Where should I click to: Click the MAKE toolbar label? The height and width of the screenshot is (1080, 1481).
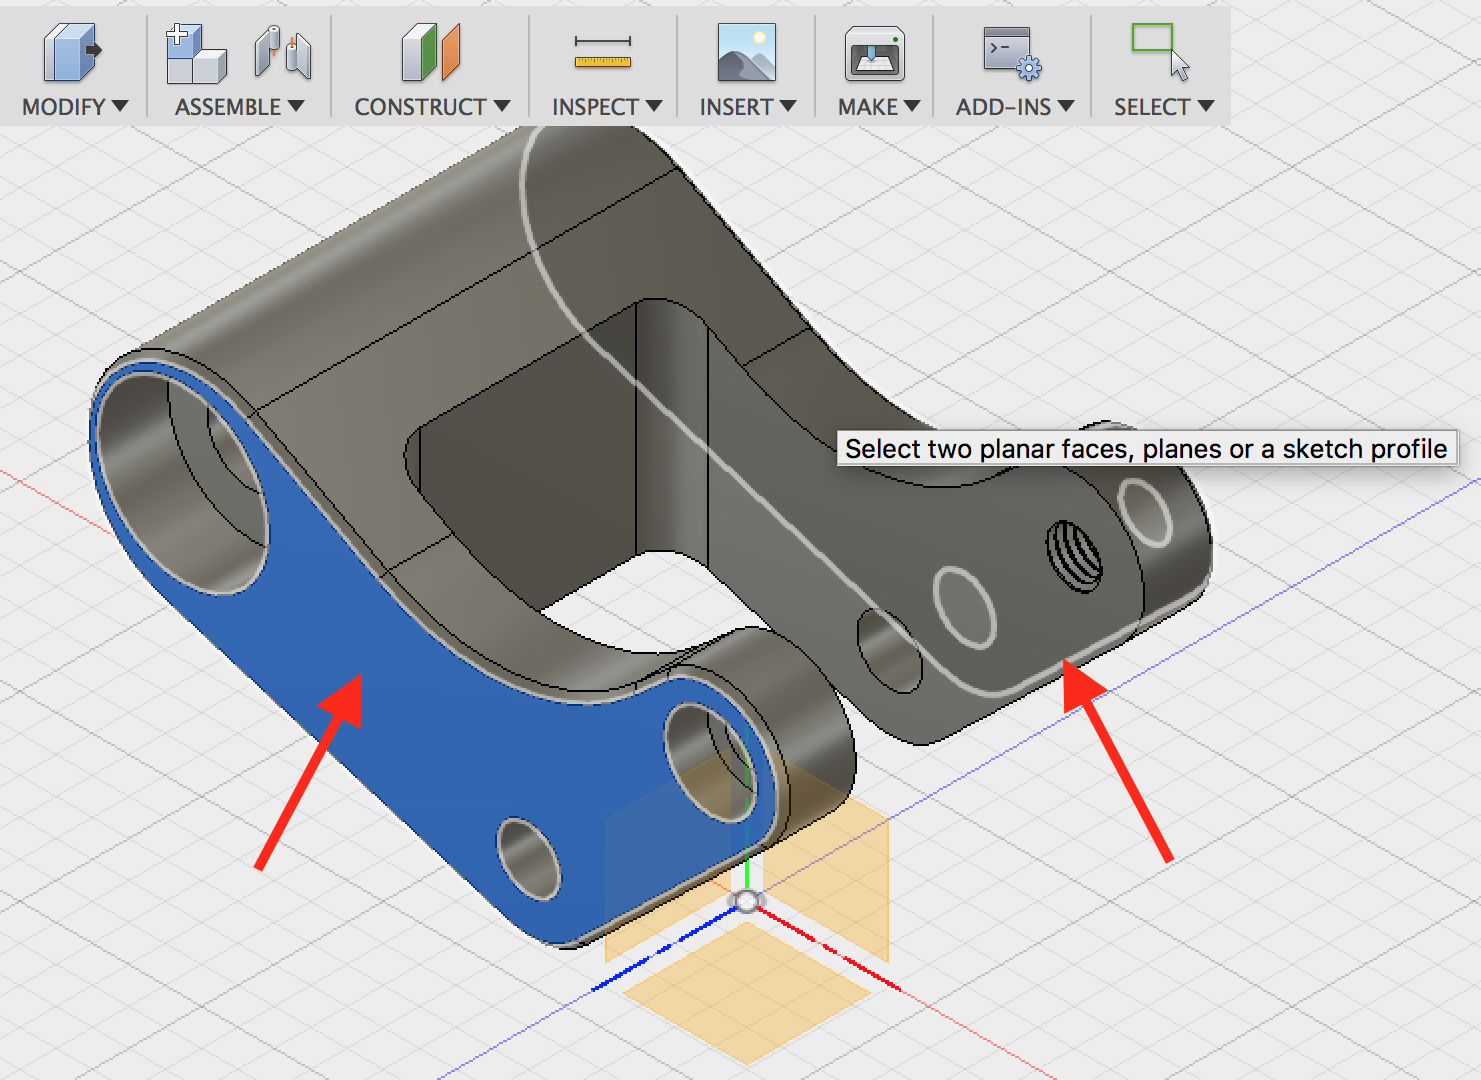pos(867,106)
